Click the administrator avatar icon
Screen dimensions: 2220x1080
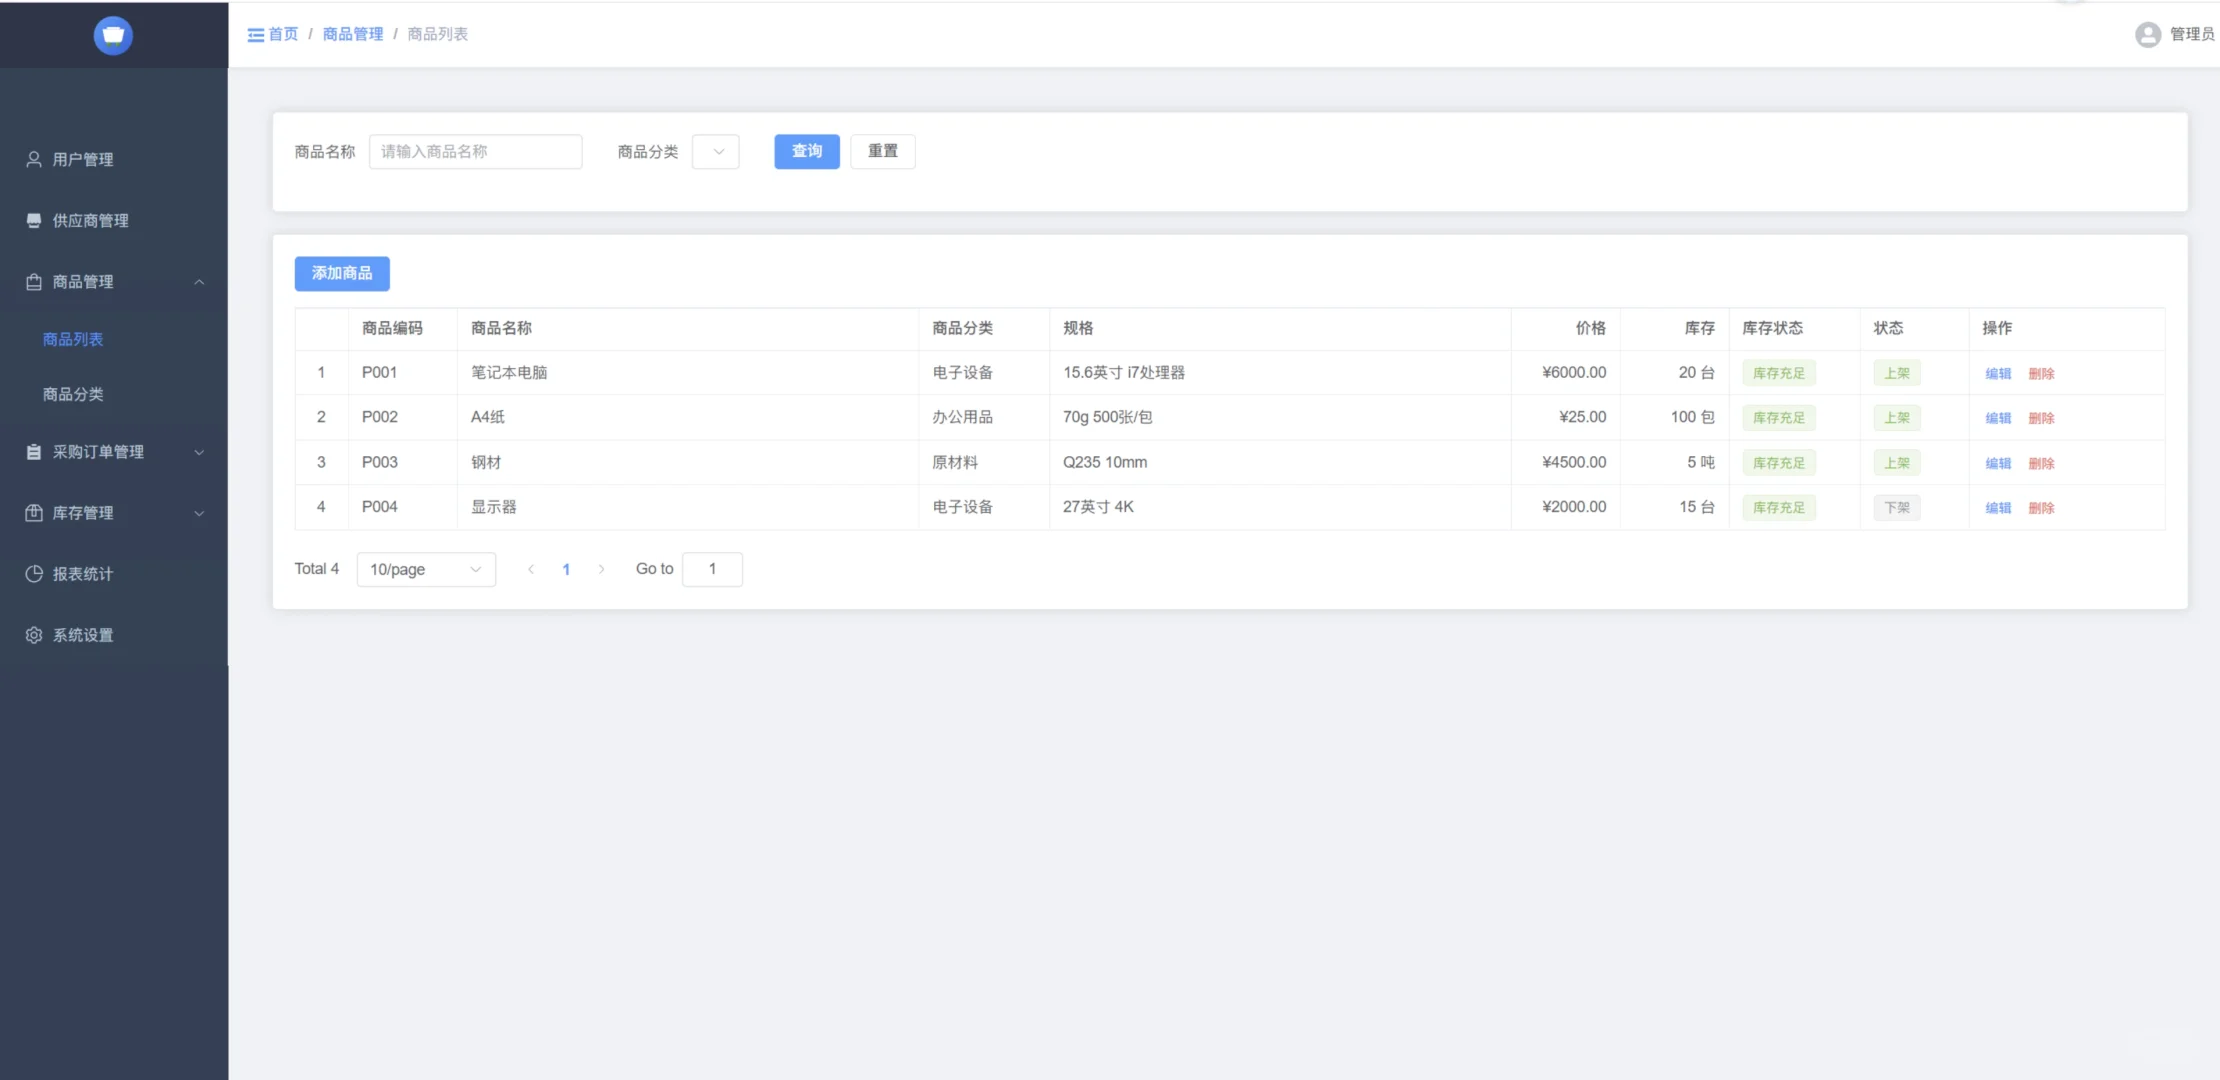pos(2147,35)
